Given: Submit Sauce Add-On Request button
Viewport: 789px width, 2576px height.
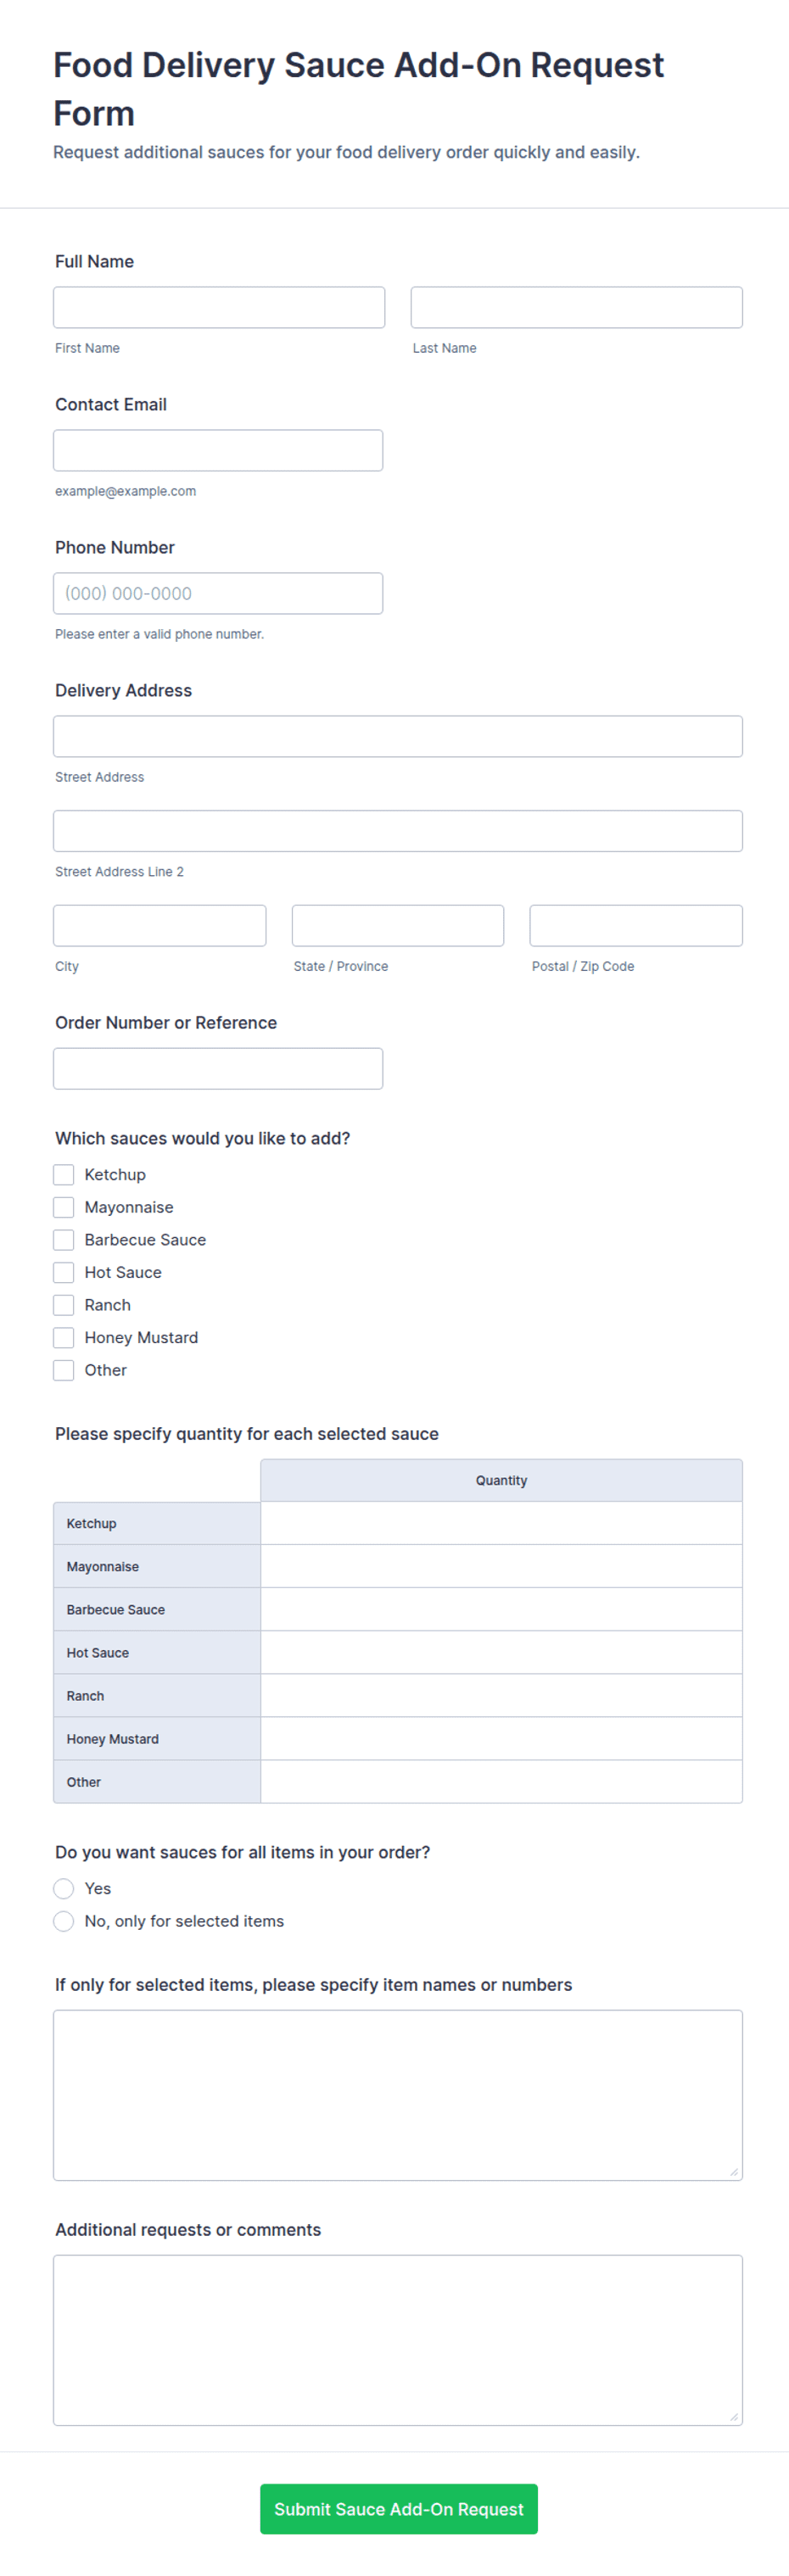Looking at the screenshot, I should (399, 2509).
